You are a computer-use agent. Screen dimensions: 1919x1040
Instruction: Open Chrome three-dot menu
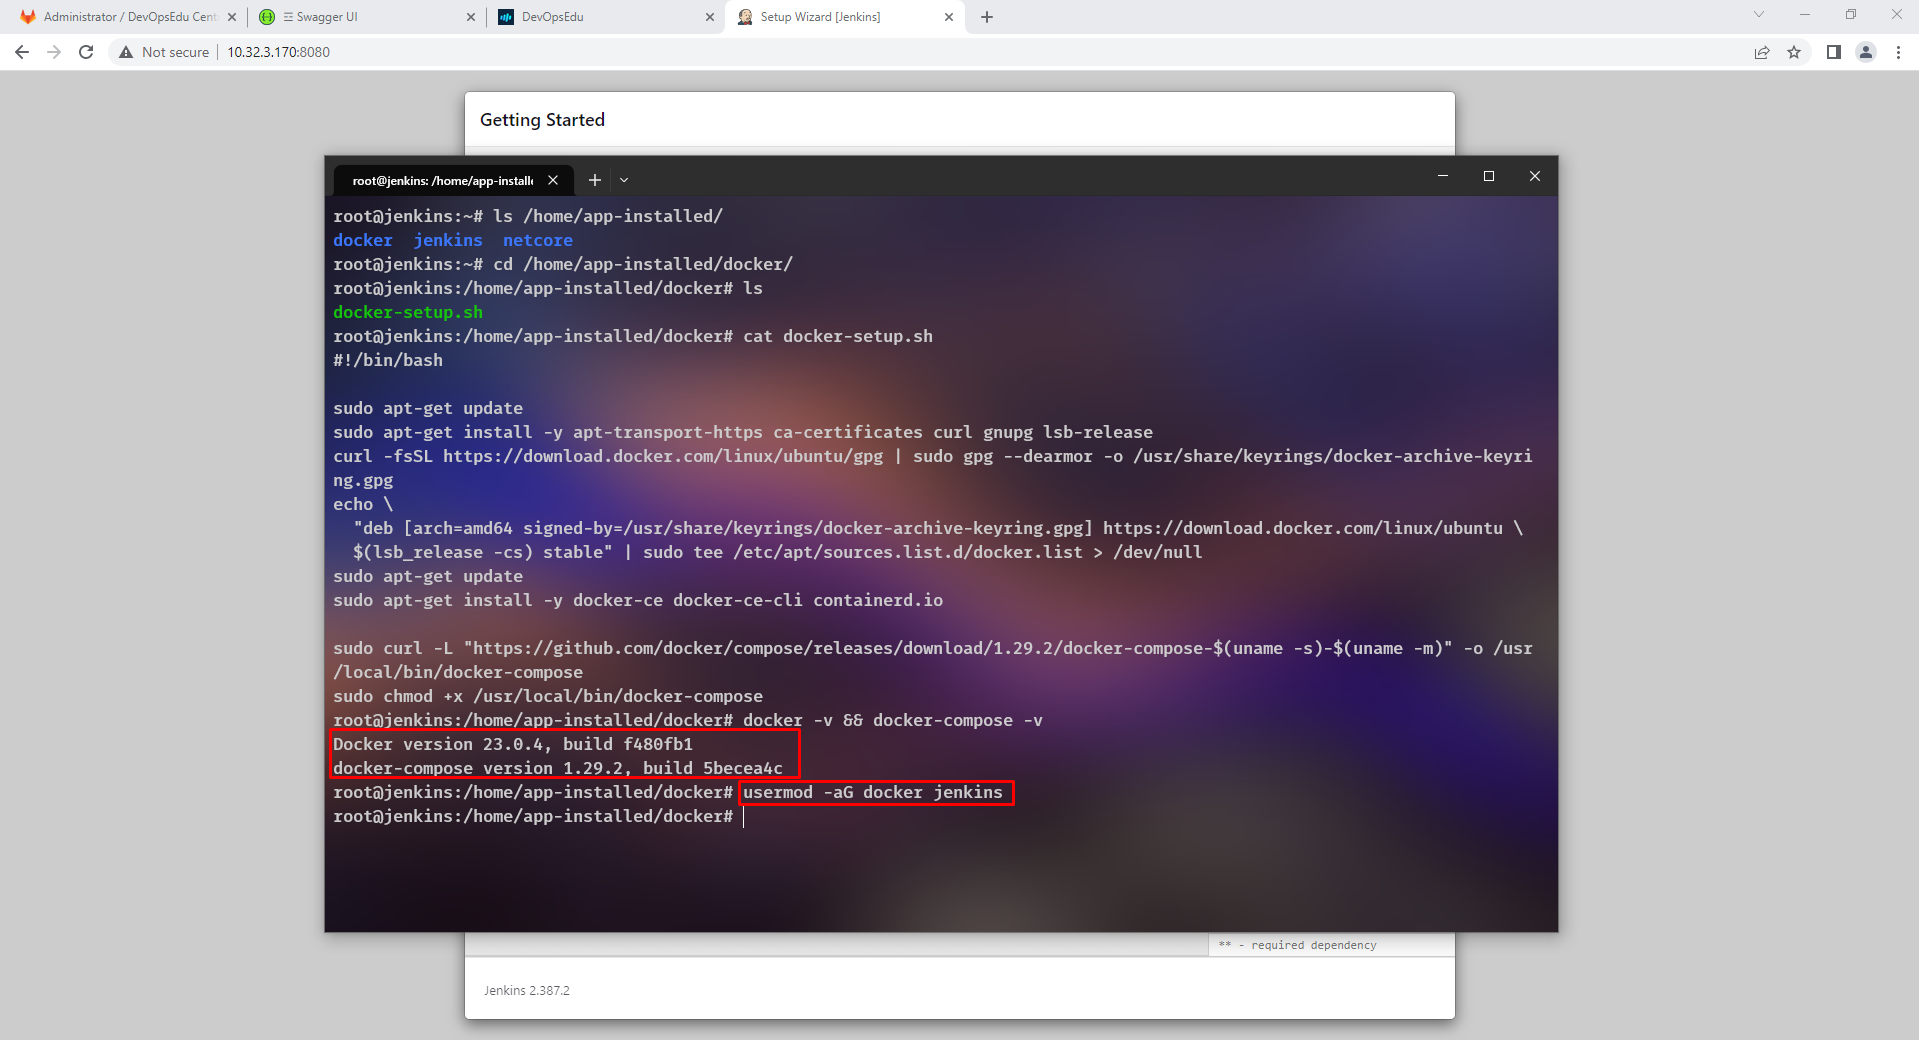(1898, 52)
